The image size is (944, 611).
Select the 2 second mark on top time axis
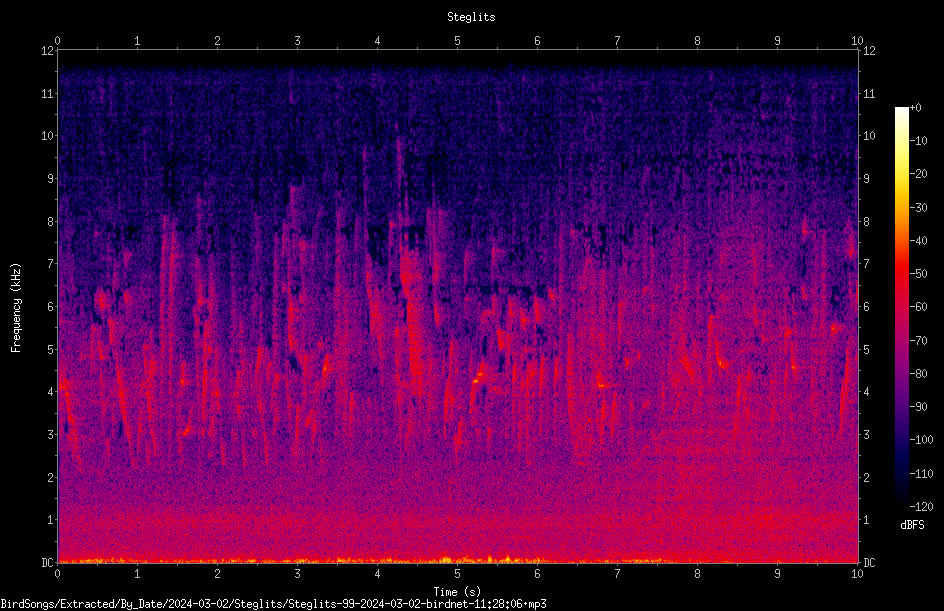217,41
